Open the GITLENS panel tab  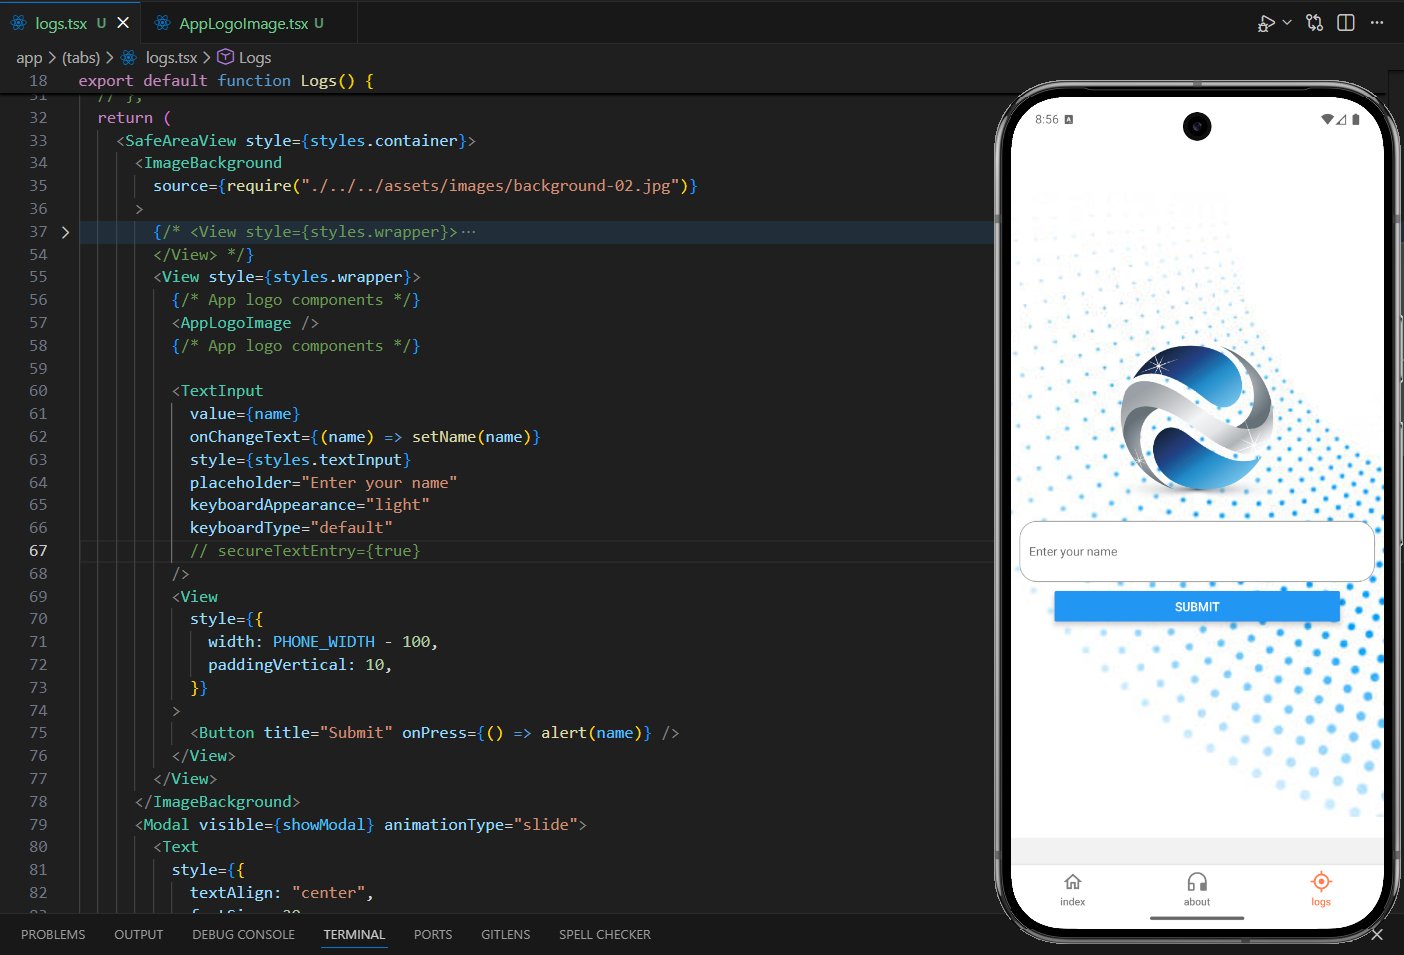[505, 934]
